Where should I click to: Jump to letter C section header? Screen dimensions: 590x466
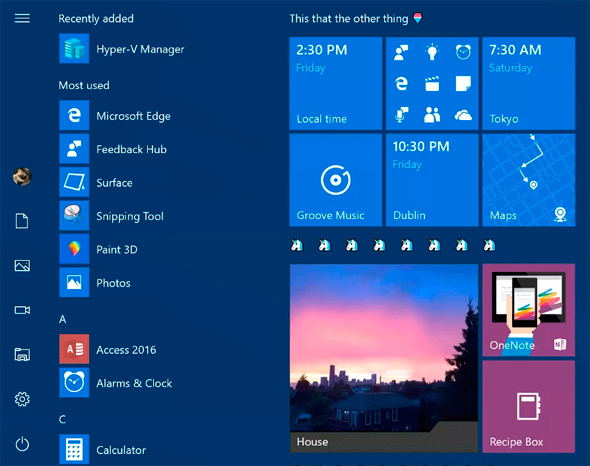tap(62, 419)
